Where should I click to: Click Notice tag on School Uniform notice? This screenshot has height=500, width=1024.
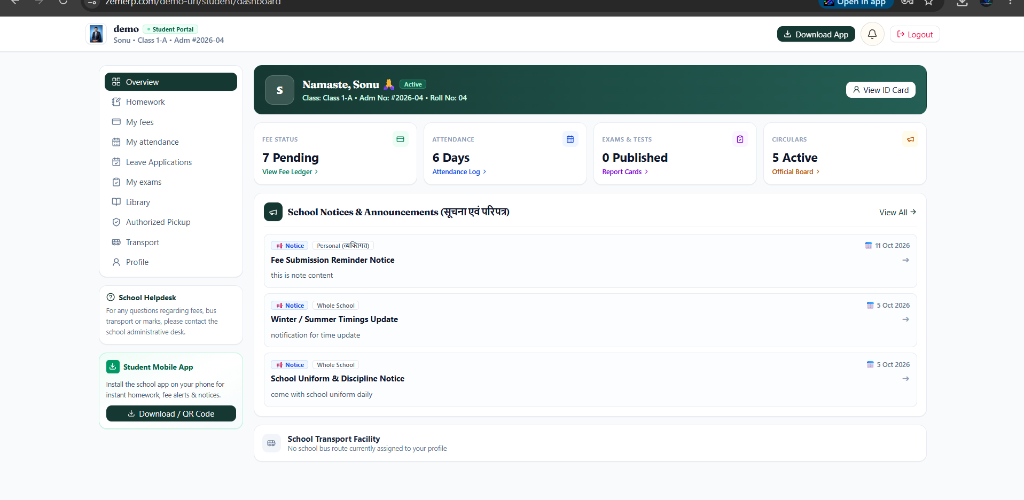point(289,365)
